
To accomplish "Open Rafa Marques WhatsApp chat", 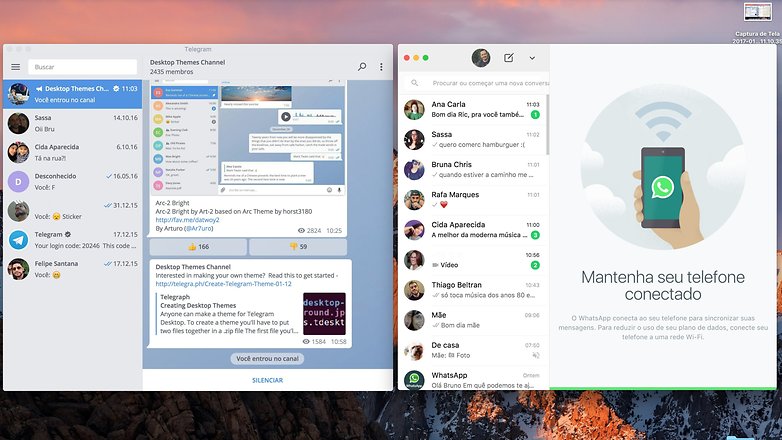I will [473, 200].
